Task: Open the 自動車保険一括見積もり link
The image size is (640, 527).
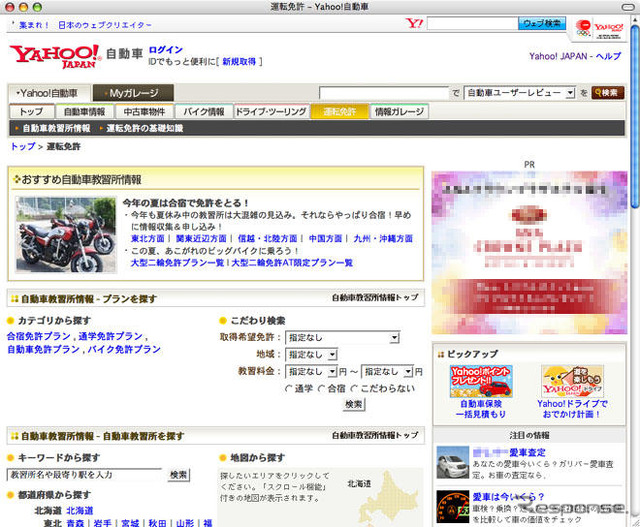Action: 481,409
